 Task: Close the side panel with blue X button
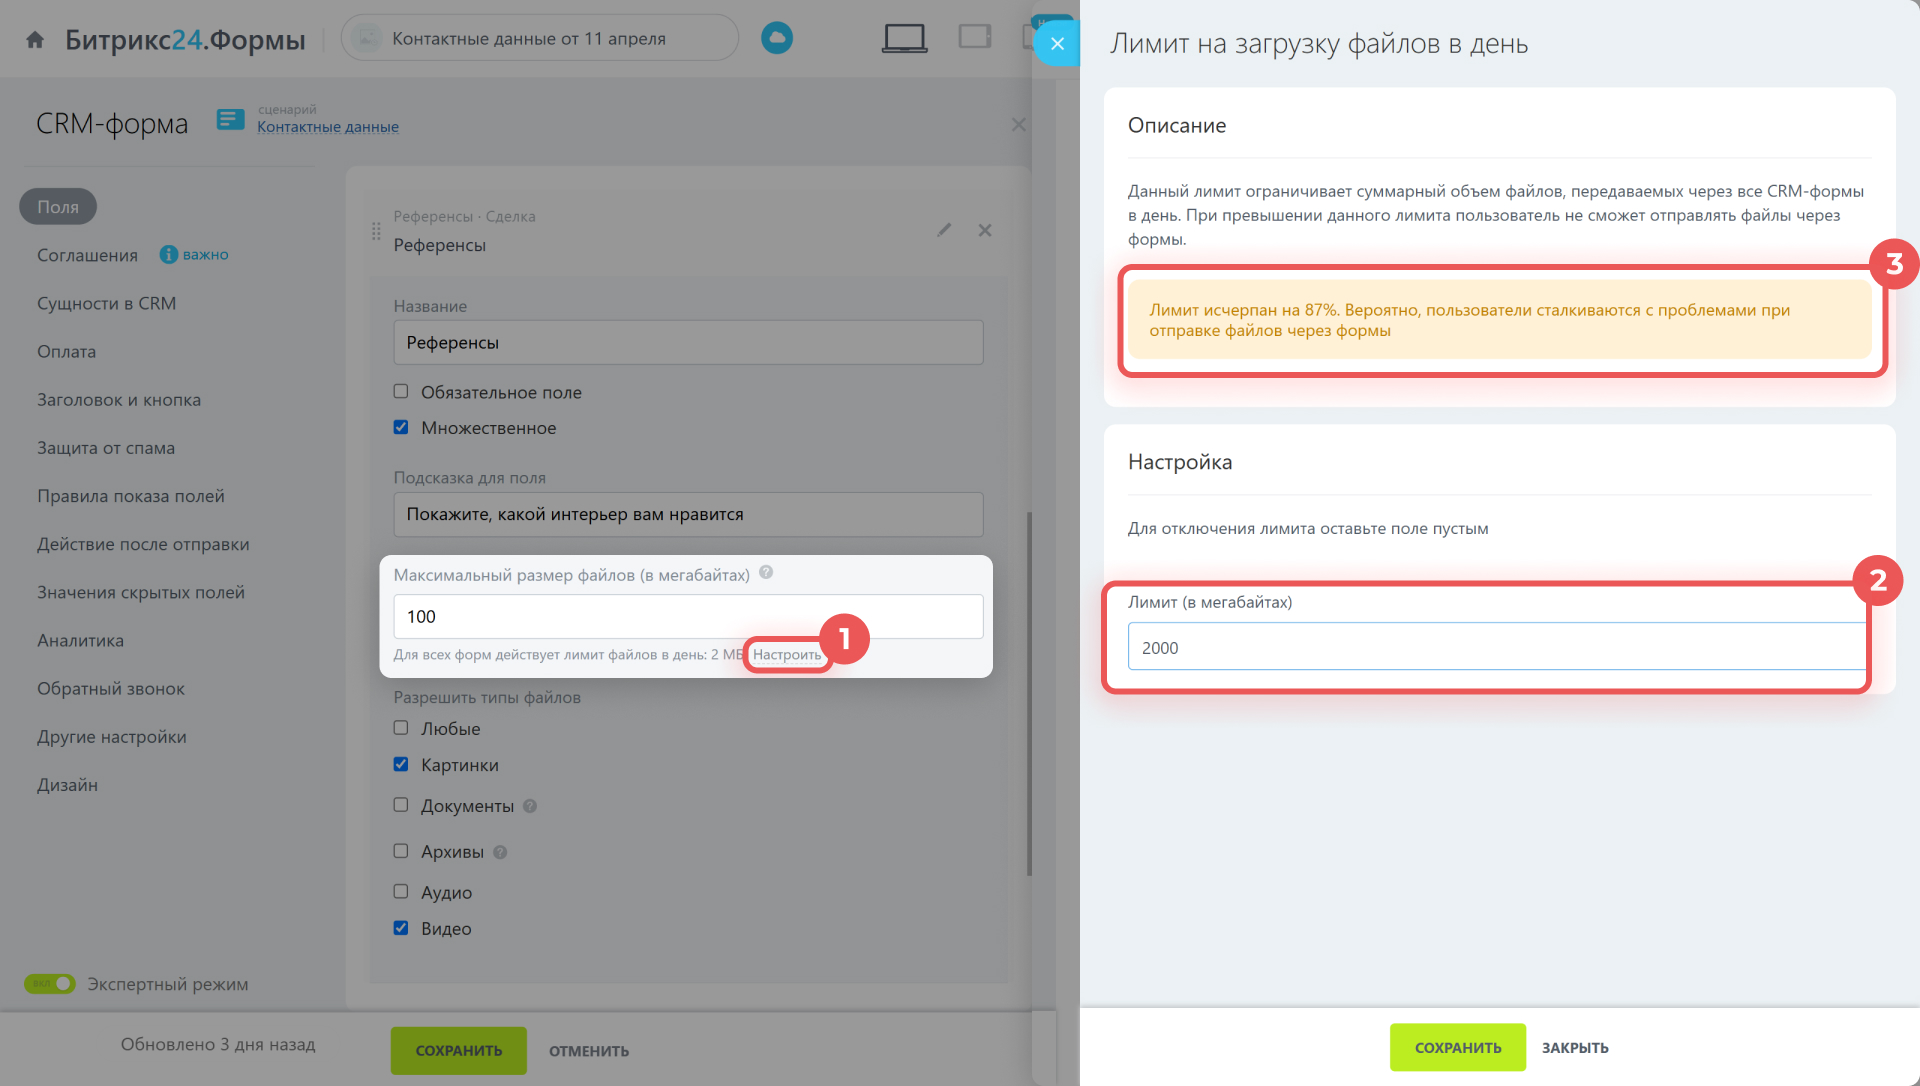(1057, 43)
